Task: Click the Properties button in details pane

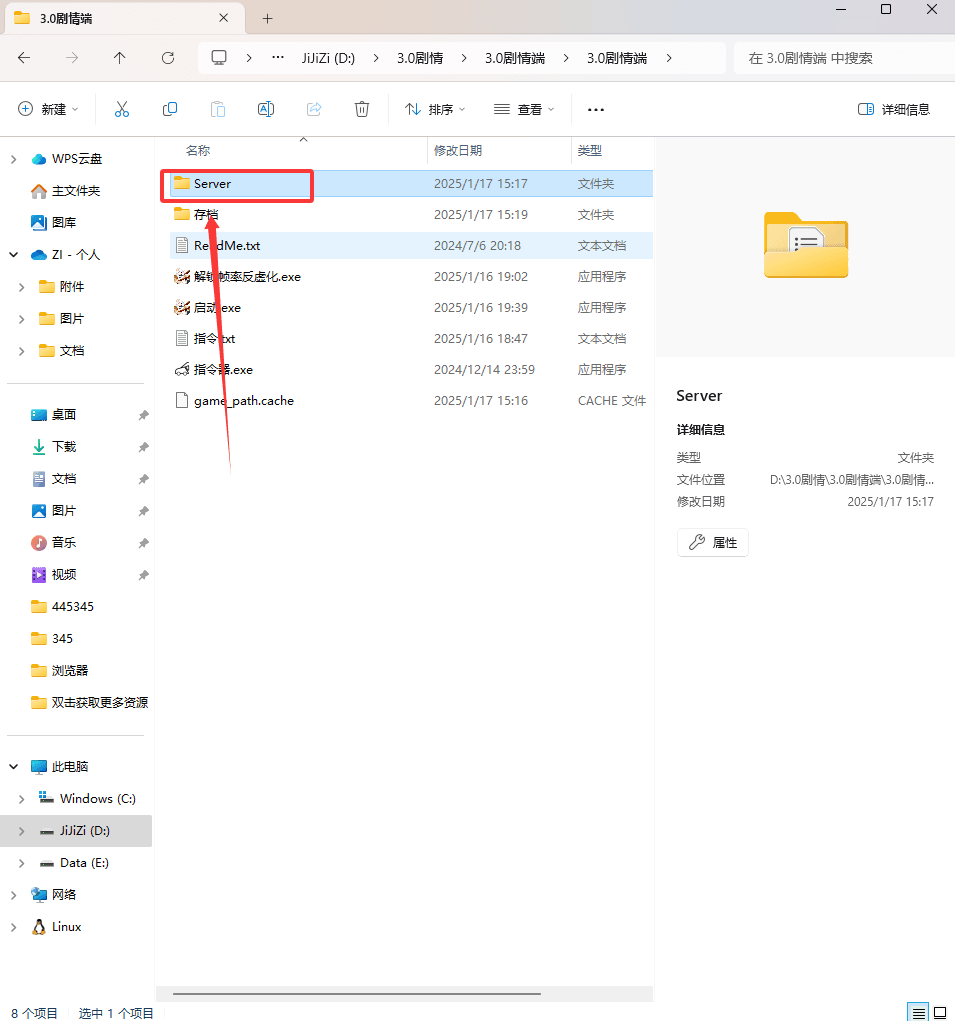Action: tap(712, 543)
